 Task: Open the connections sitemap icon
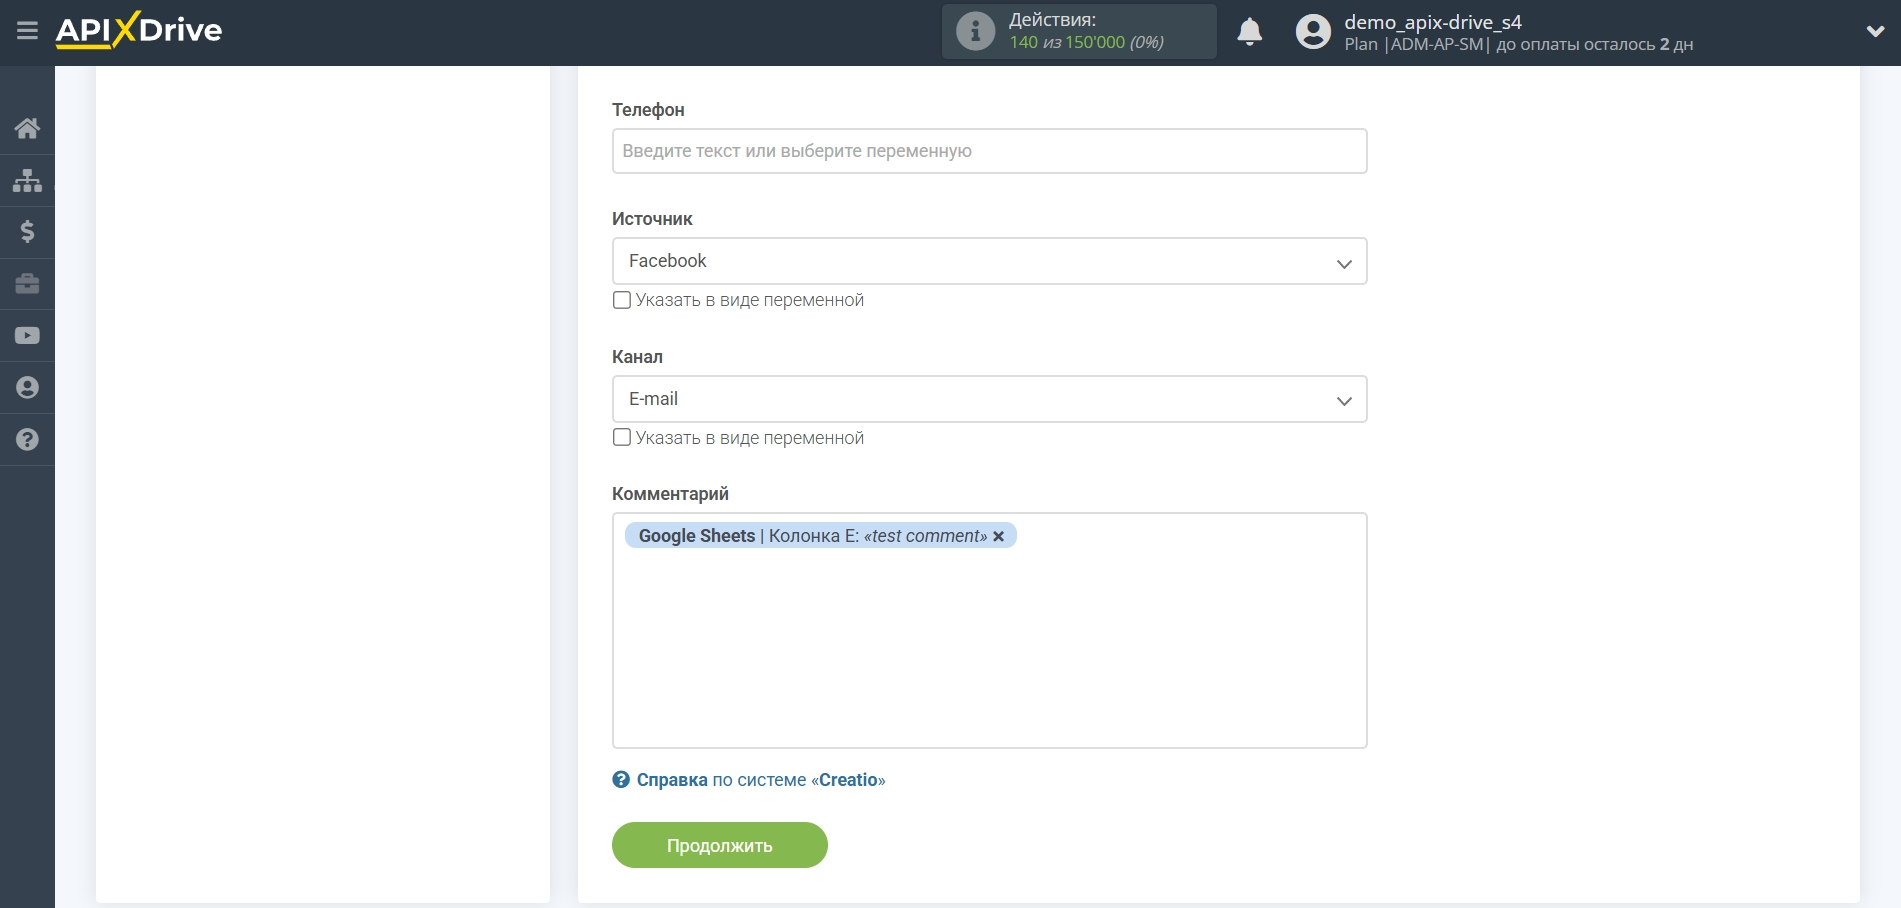(27, 180)
